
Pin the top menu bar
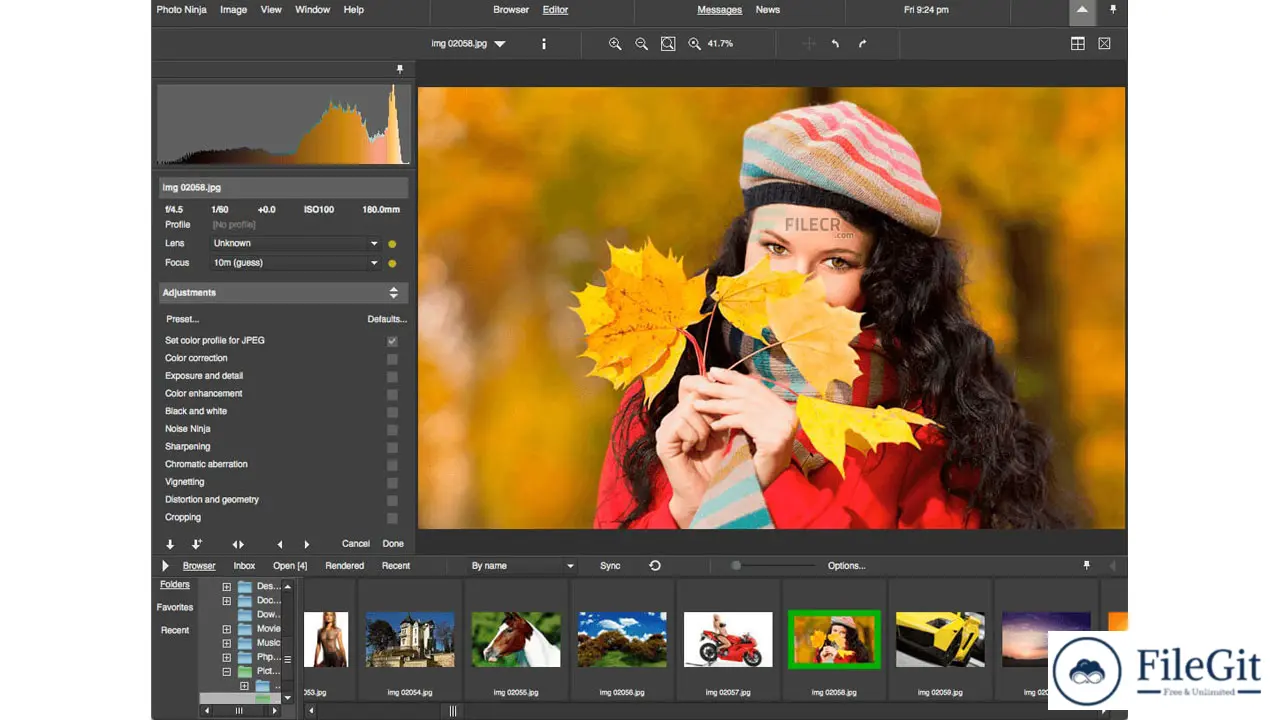tap(1113, 9)
